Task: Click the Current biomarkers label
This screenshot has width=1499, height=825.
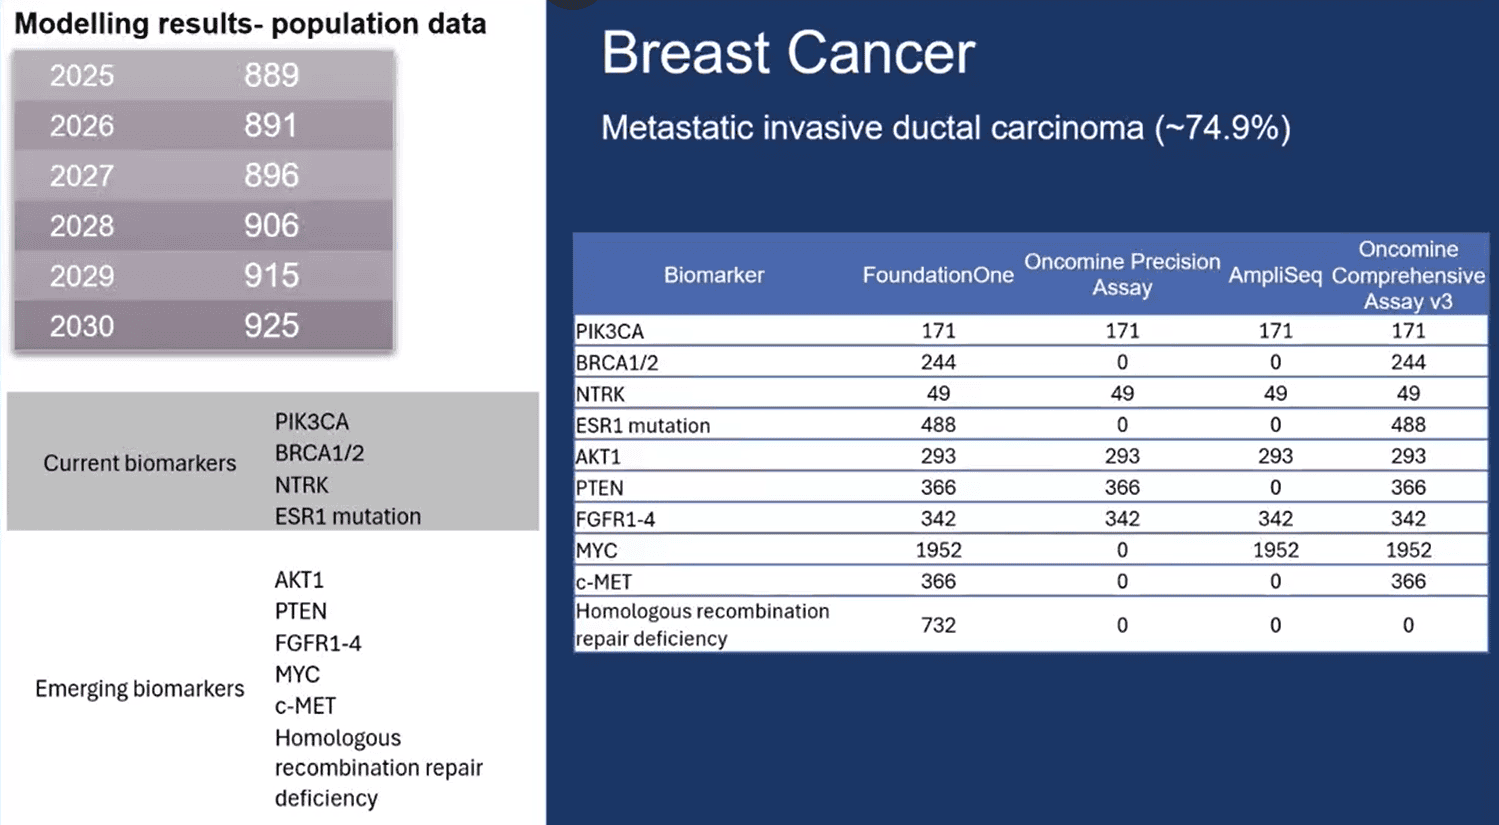Action: coord(140,463)
